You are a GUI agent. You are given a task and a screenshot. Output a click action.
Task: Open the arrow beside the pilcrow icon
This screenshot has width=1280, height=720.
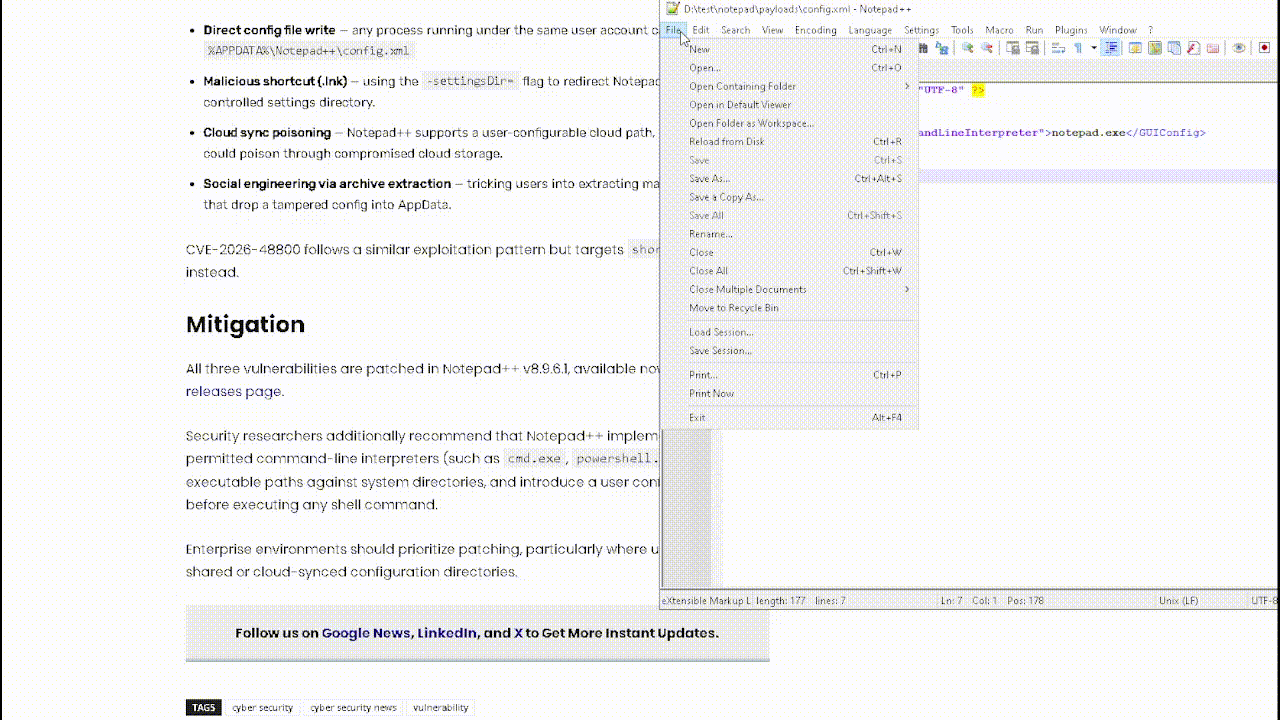pyautogui.click(x=1094, y=48)
